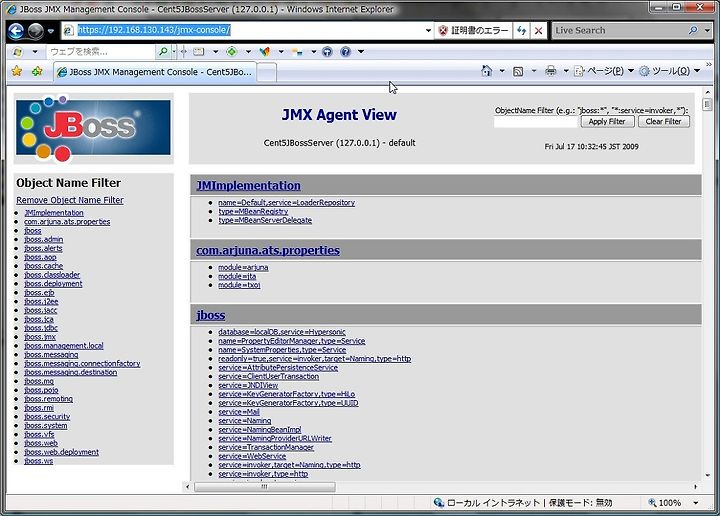The height and width of the screenshot is (516, 720).
Task: Open the certificate error security report
Action: [x=473, y=31]
